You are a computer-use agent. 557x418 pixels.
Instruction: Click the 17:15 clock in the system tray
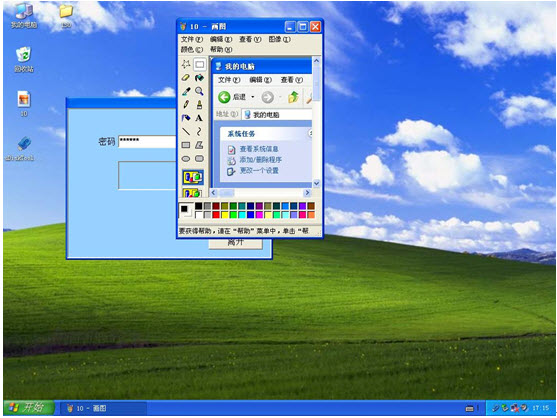(541, 408)
